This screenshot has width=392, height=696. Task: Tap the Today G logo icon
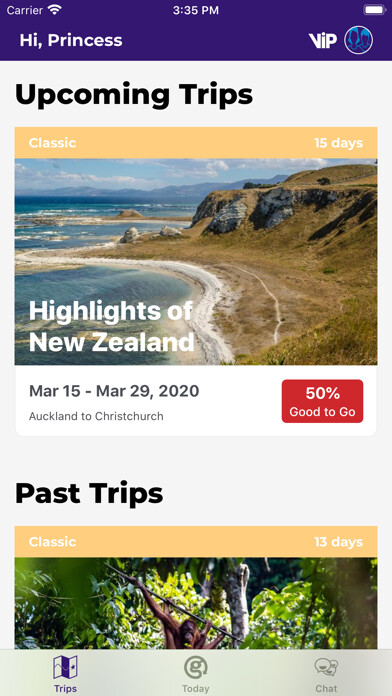(x=196, y=667)
